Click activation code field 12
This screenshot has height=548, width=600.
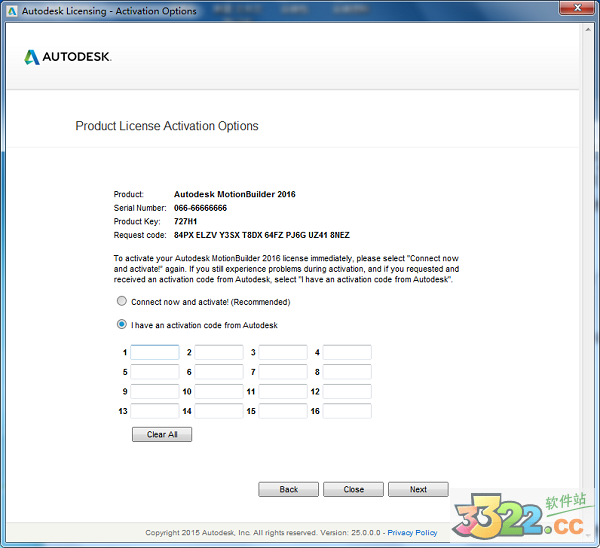tap(347, 391)
